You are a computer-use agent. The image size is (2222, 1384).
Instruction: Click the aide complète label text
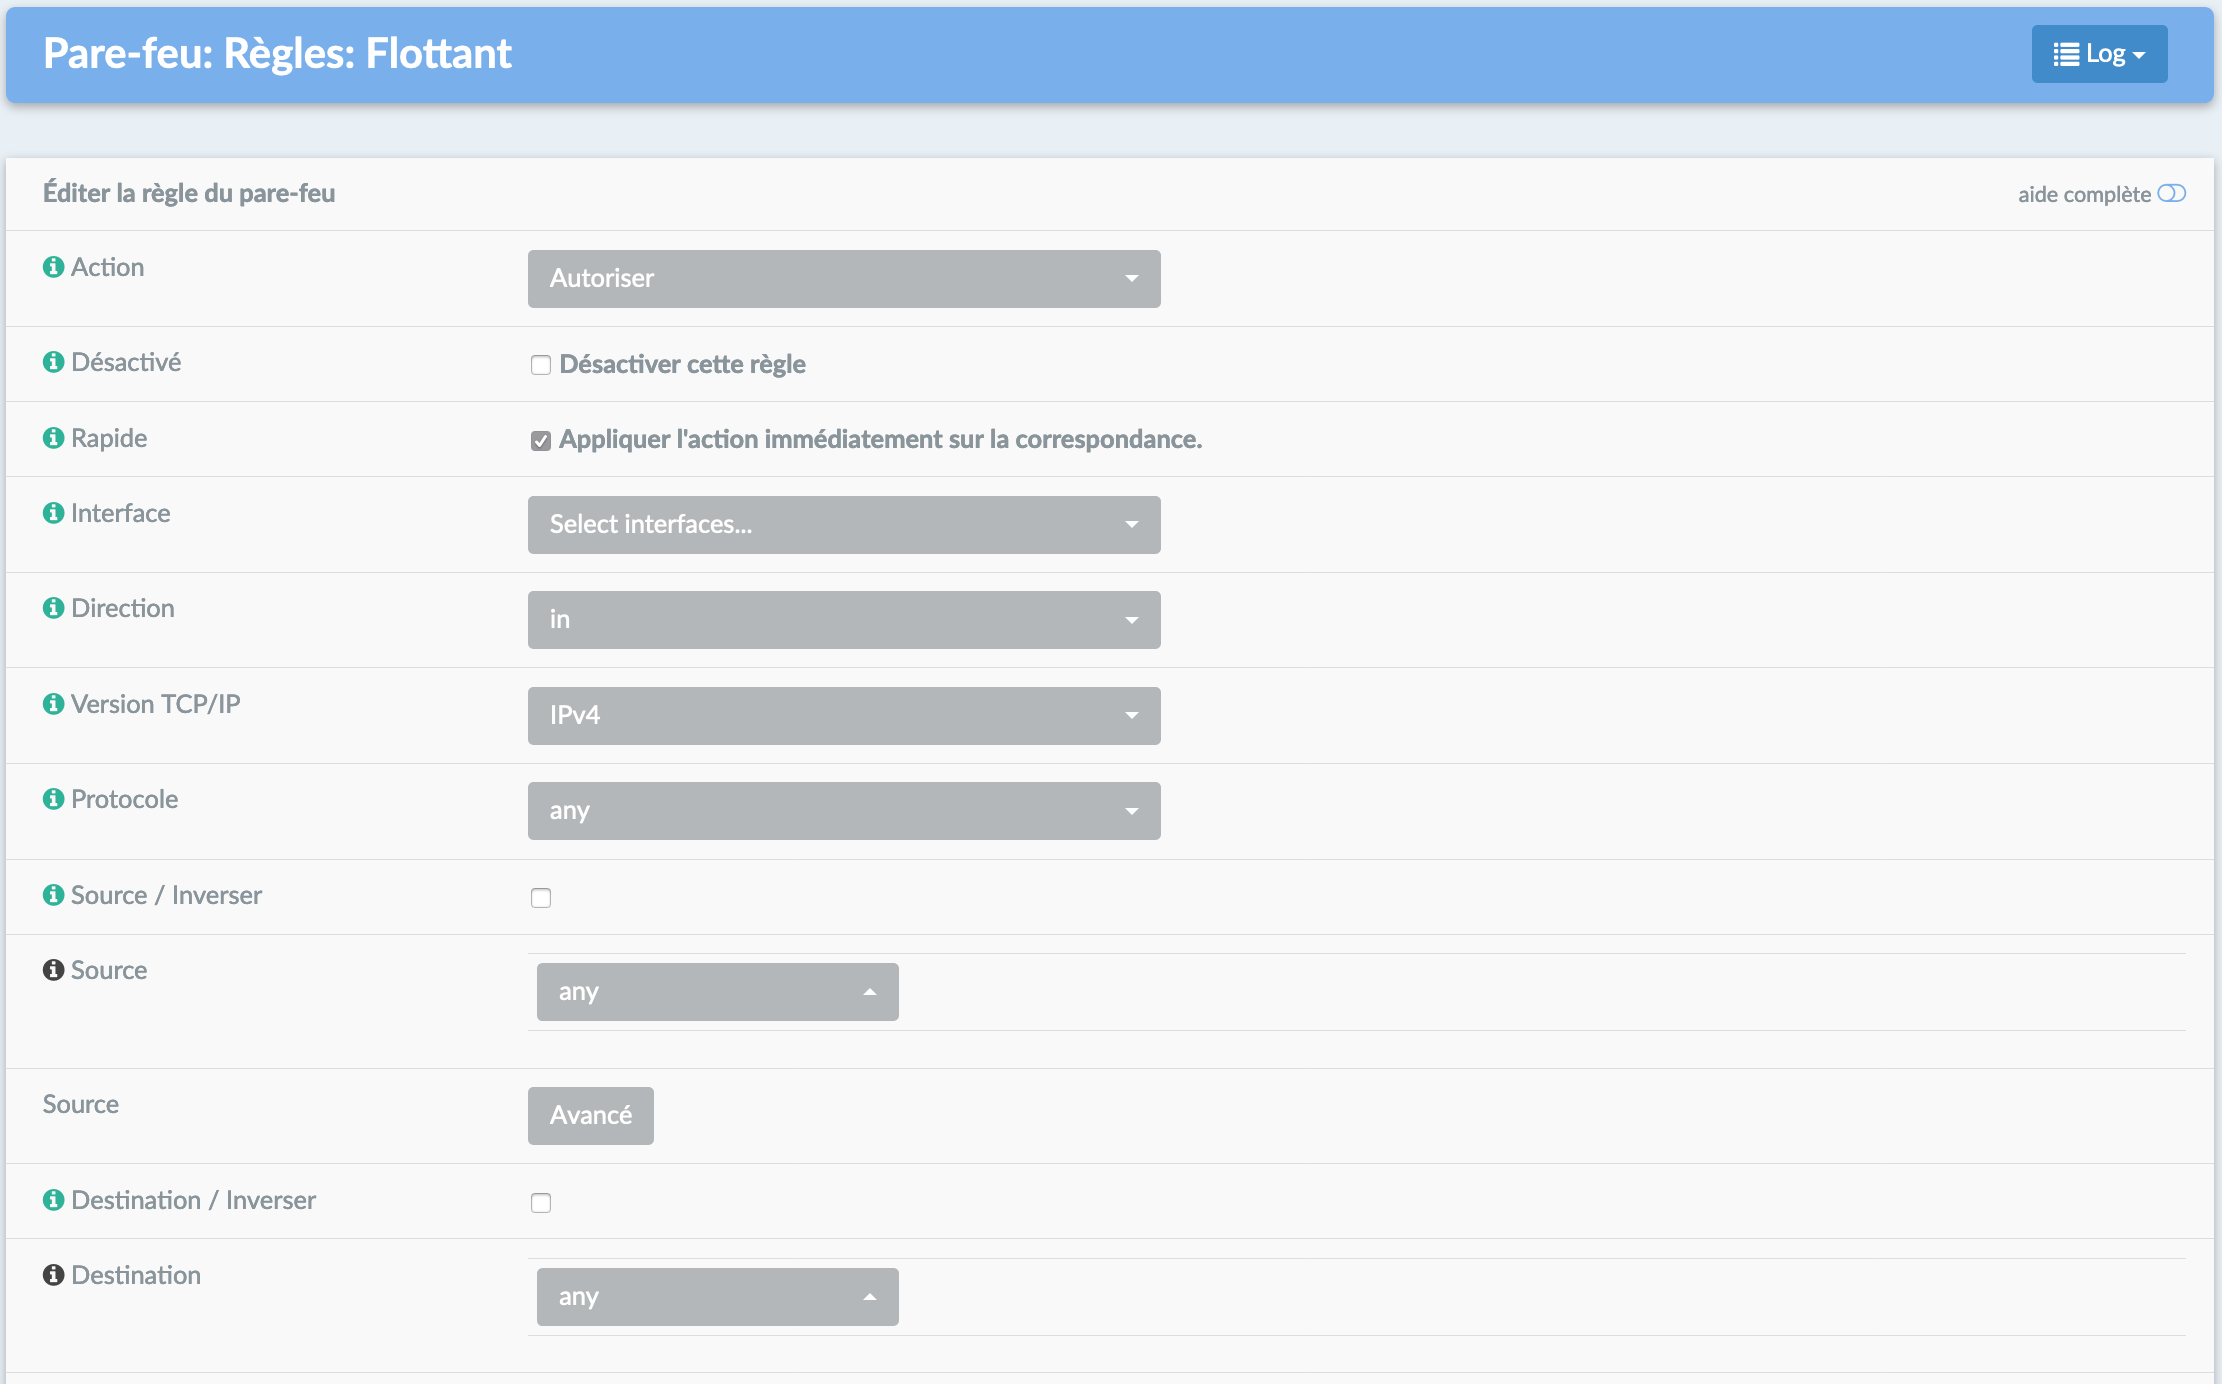click(2084, 194)
